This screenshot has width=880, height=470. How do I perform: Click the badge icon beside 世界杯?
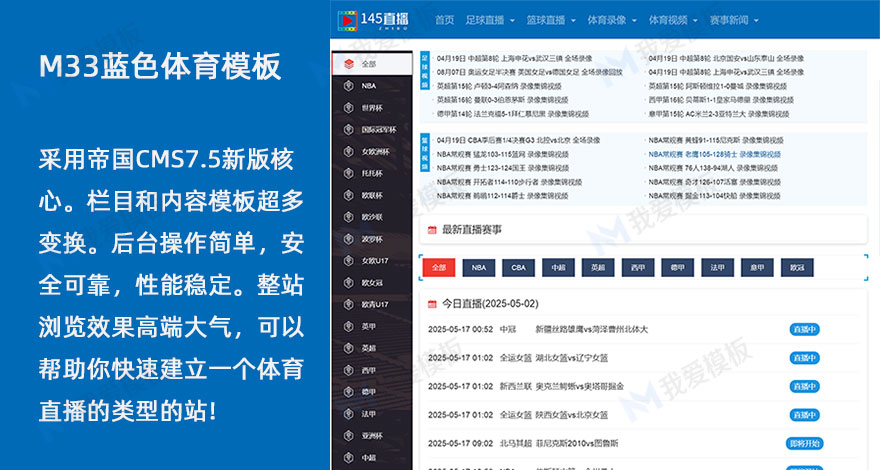point(349,107)
